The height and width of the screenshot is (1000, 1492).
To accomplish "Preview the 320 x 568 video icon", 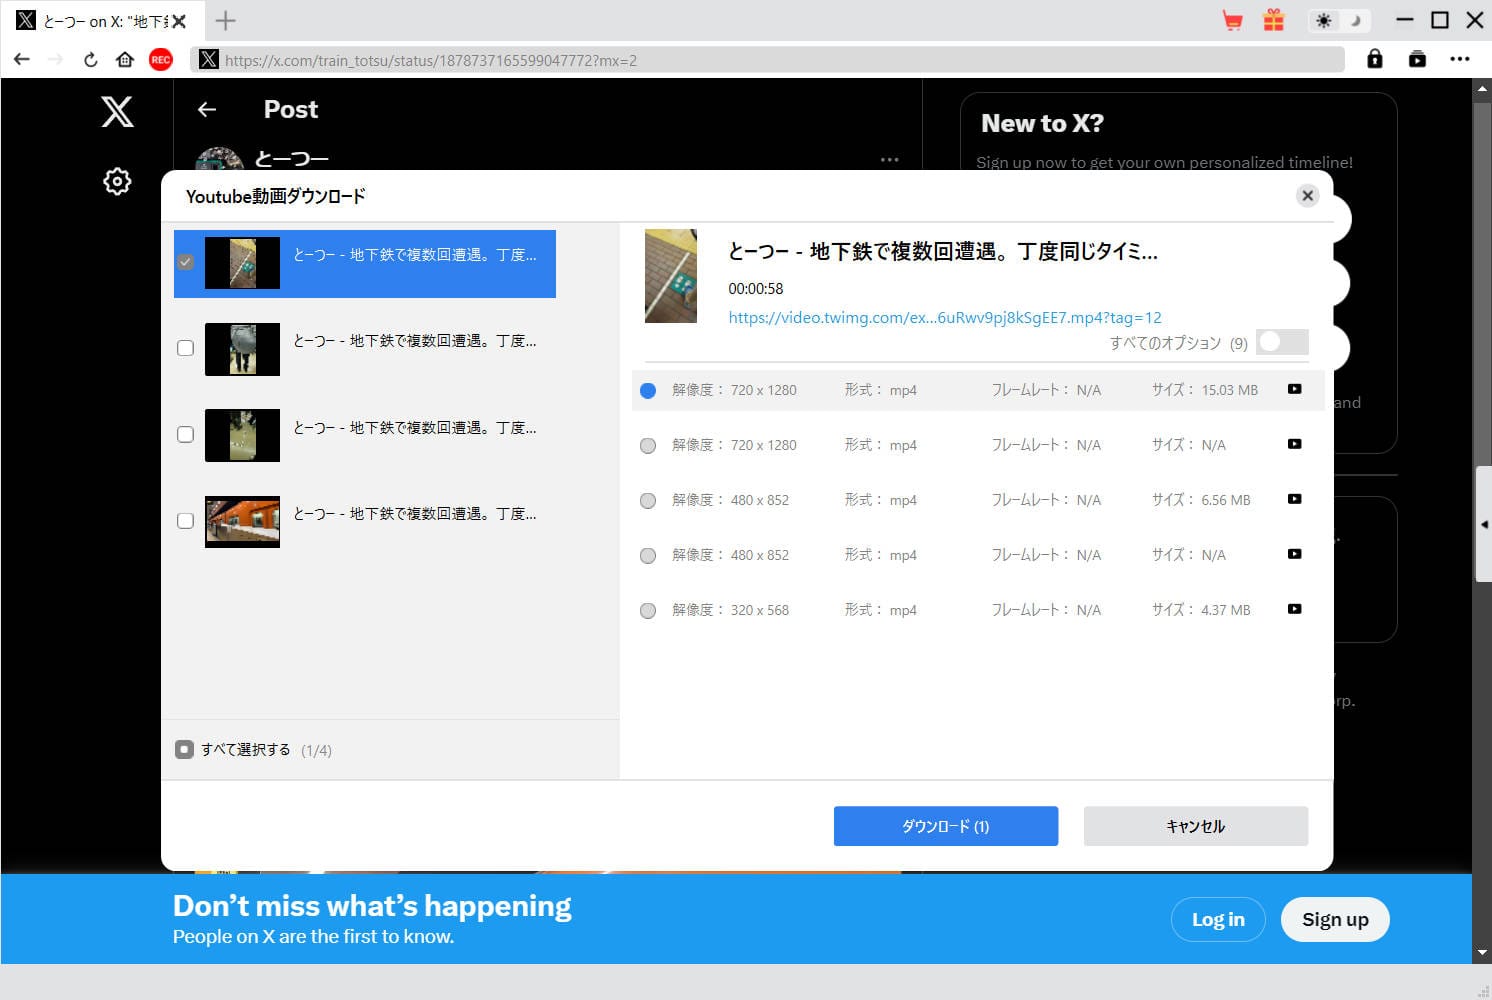I will [x=1294, y=609].
